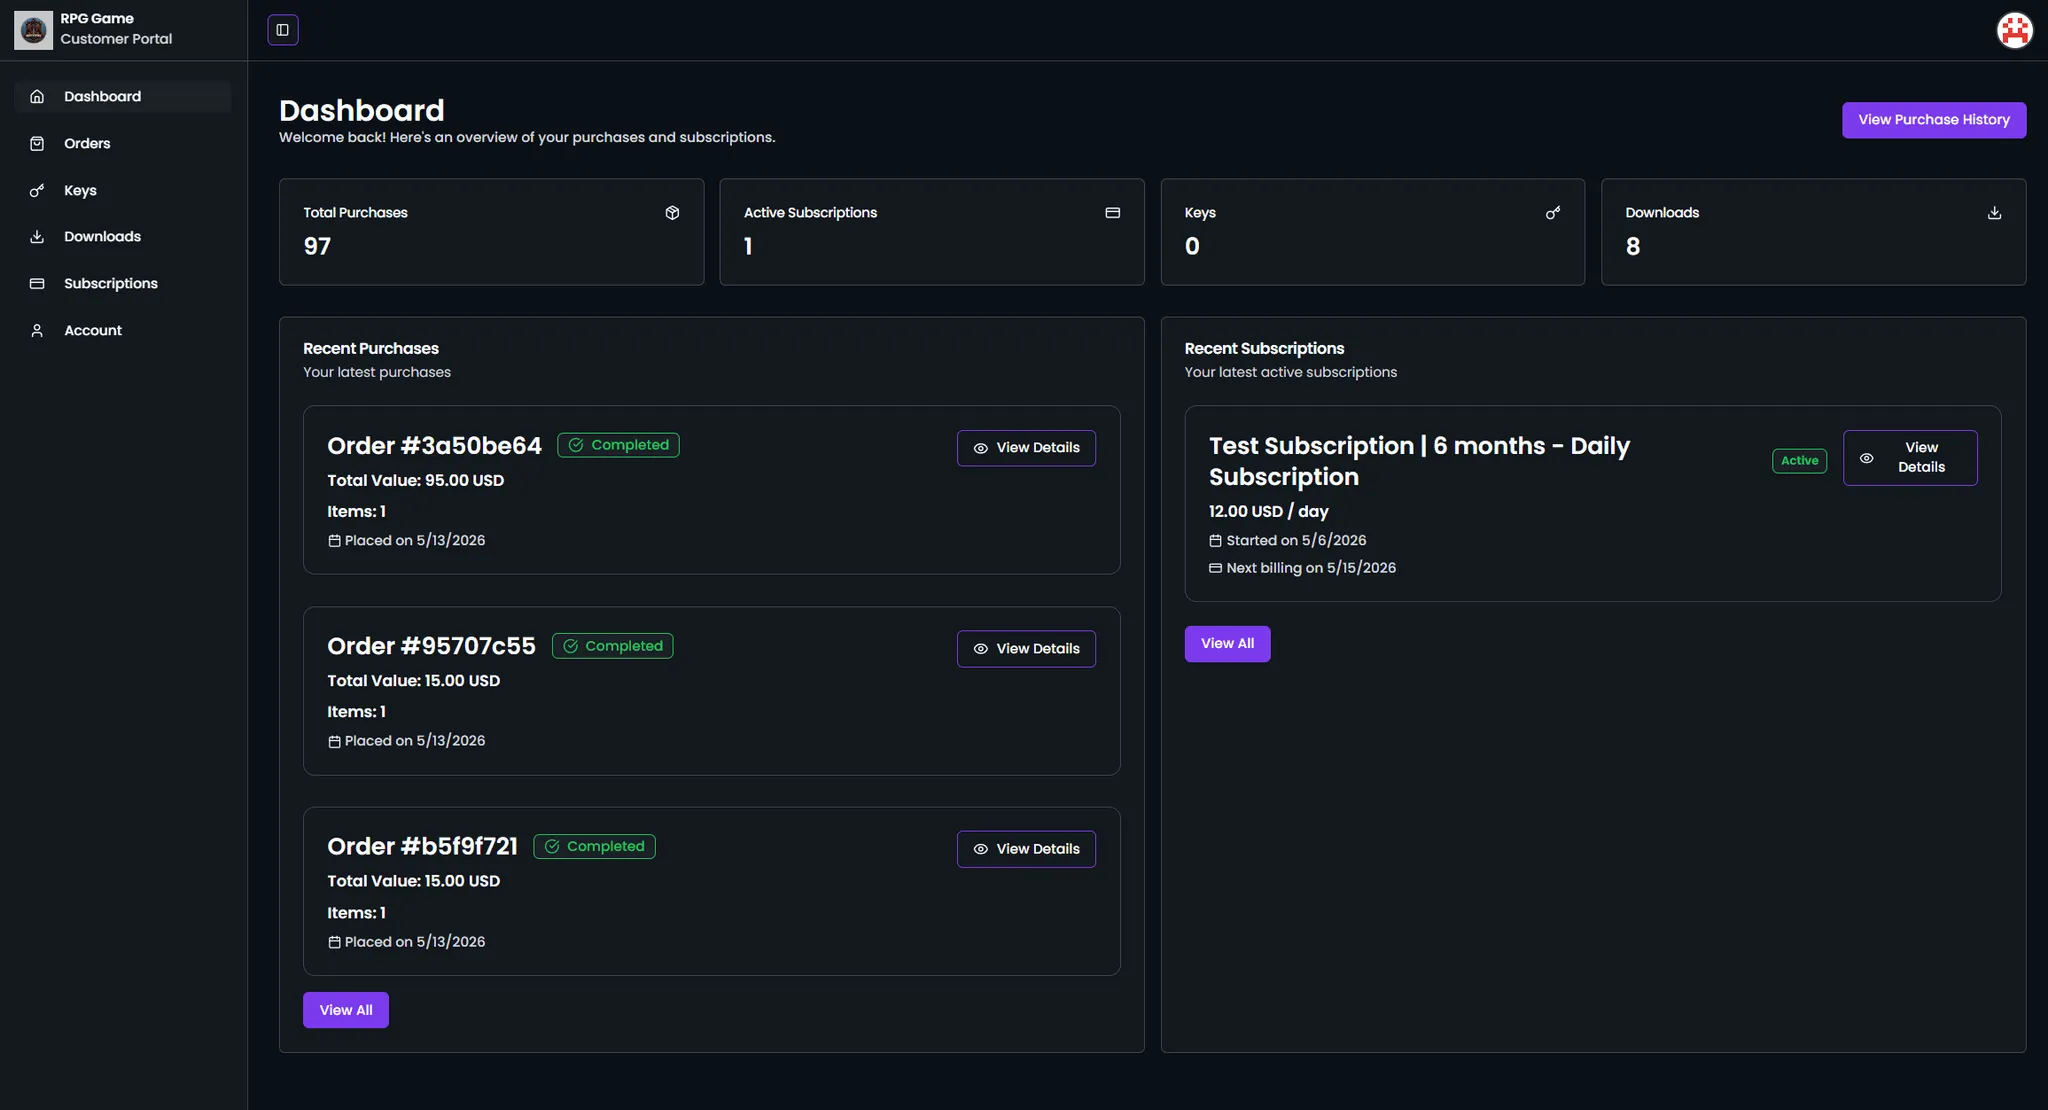Click the Order #95707c55 title
This screenshot has height=1110, width=2048.
tap(431, 646)
